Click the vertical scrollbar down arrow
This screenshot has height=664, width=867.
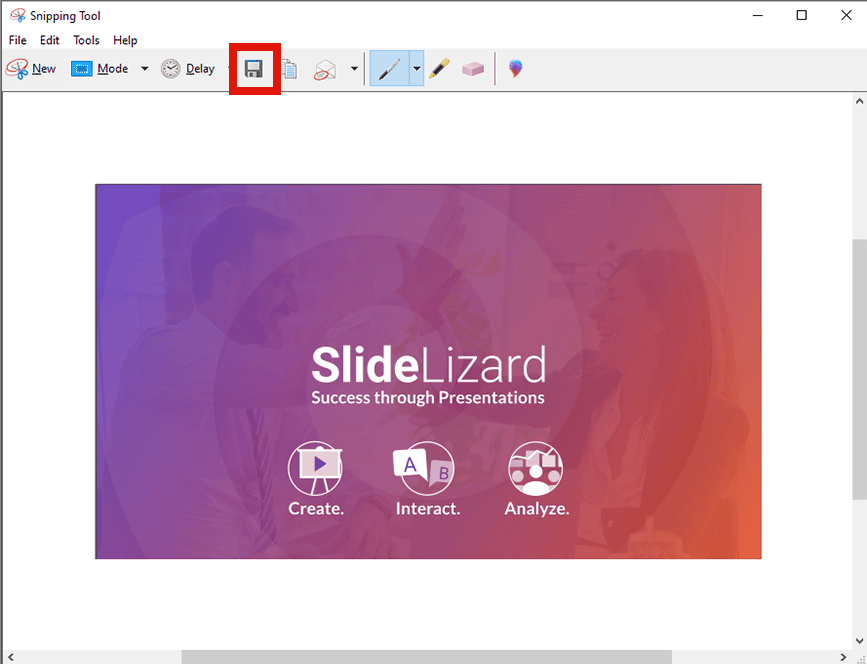[859, 641]
